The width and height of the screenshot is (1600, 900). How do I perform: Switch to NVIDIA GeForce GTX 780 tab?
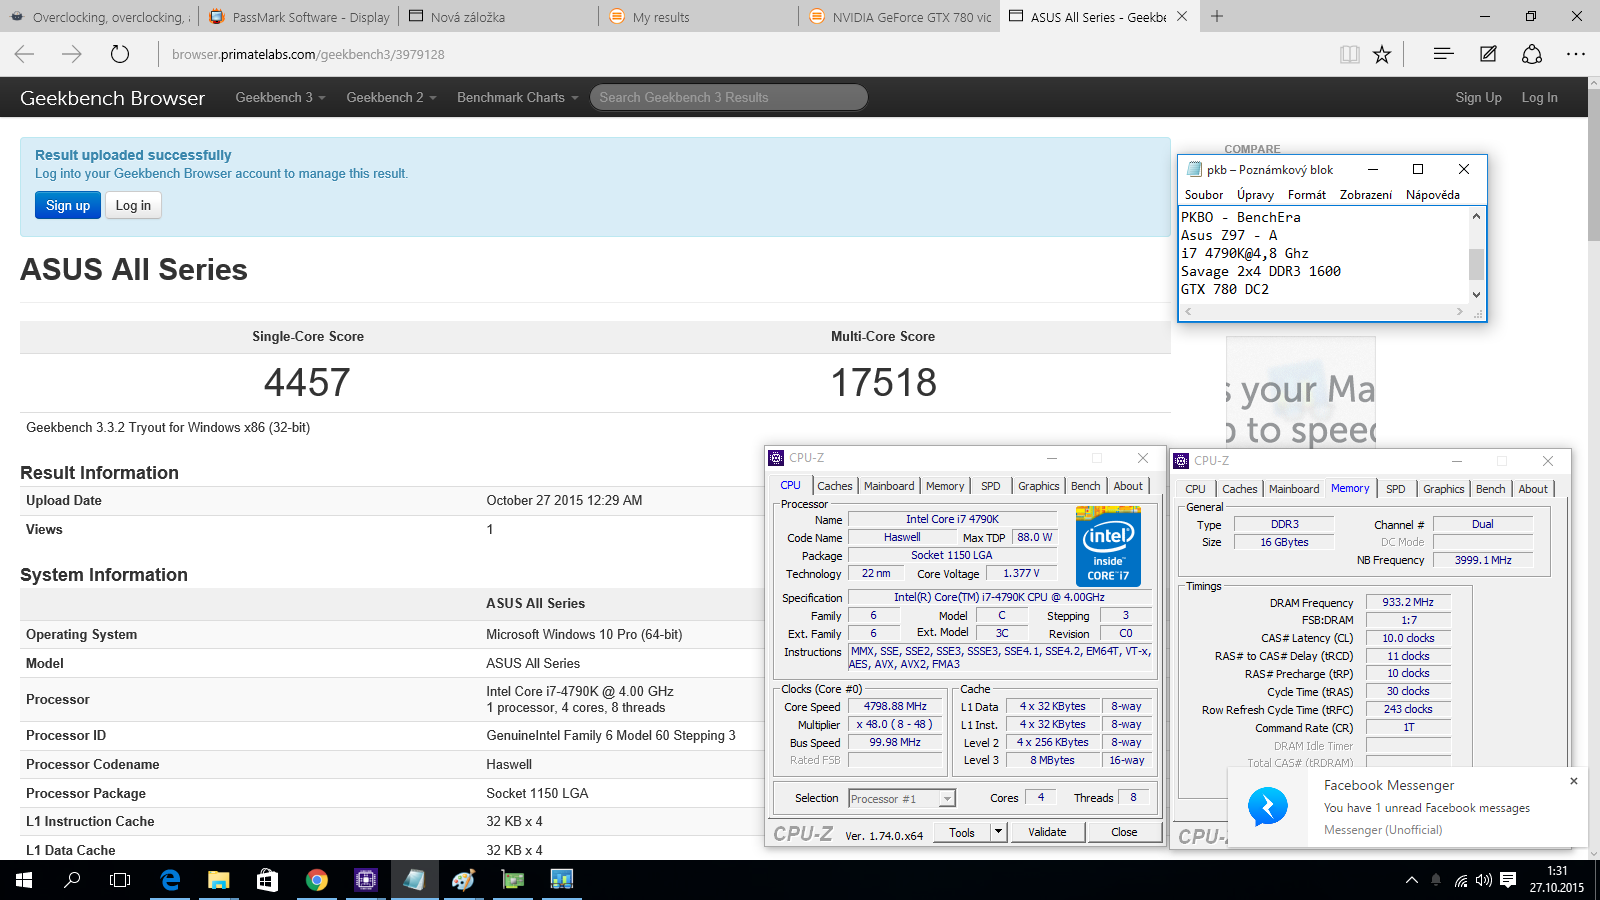[900, 16]
